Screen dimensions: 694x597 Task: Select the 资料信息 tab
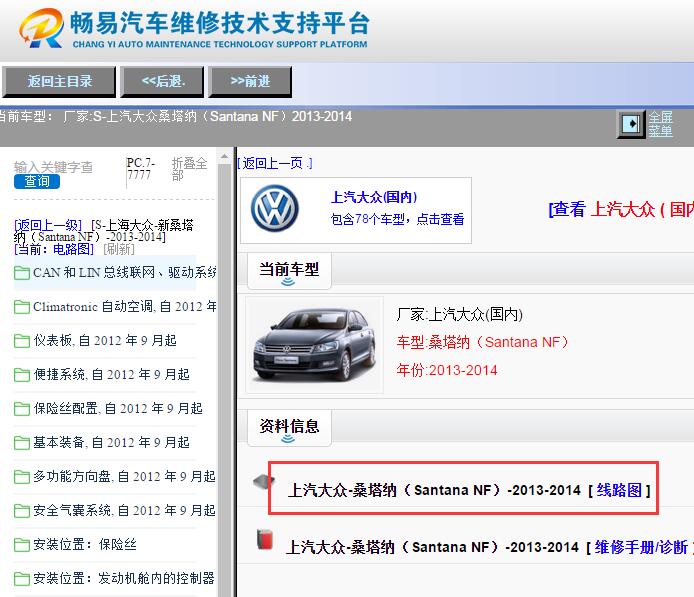289,428
